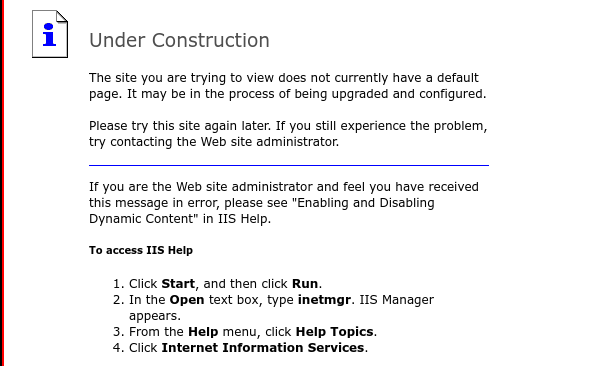614x366 pixels.
Task: Click the blue information page icon
Action: point(50,34)
